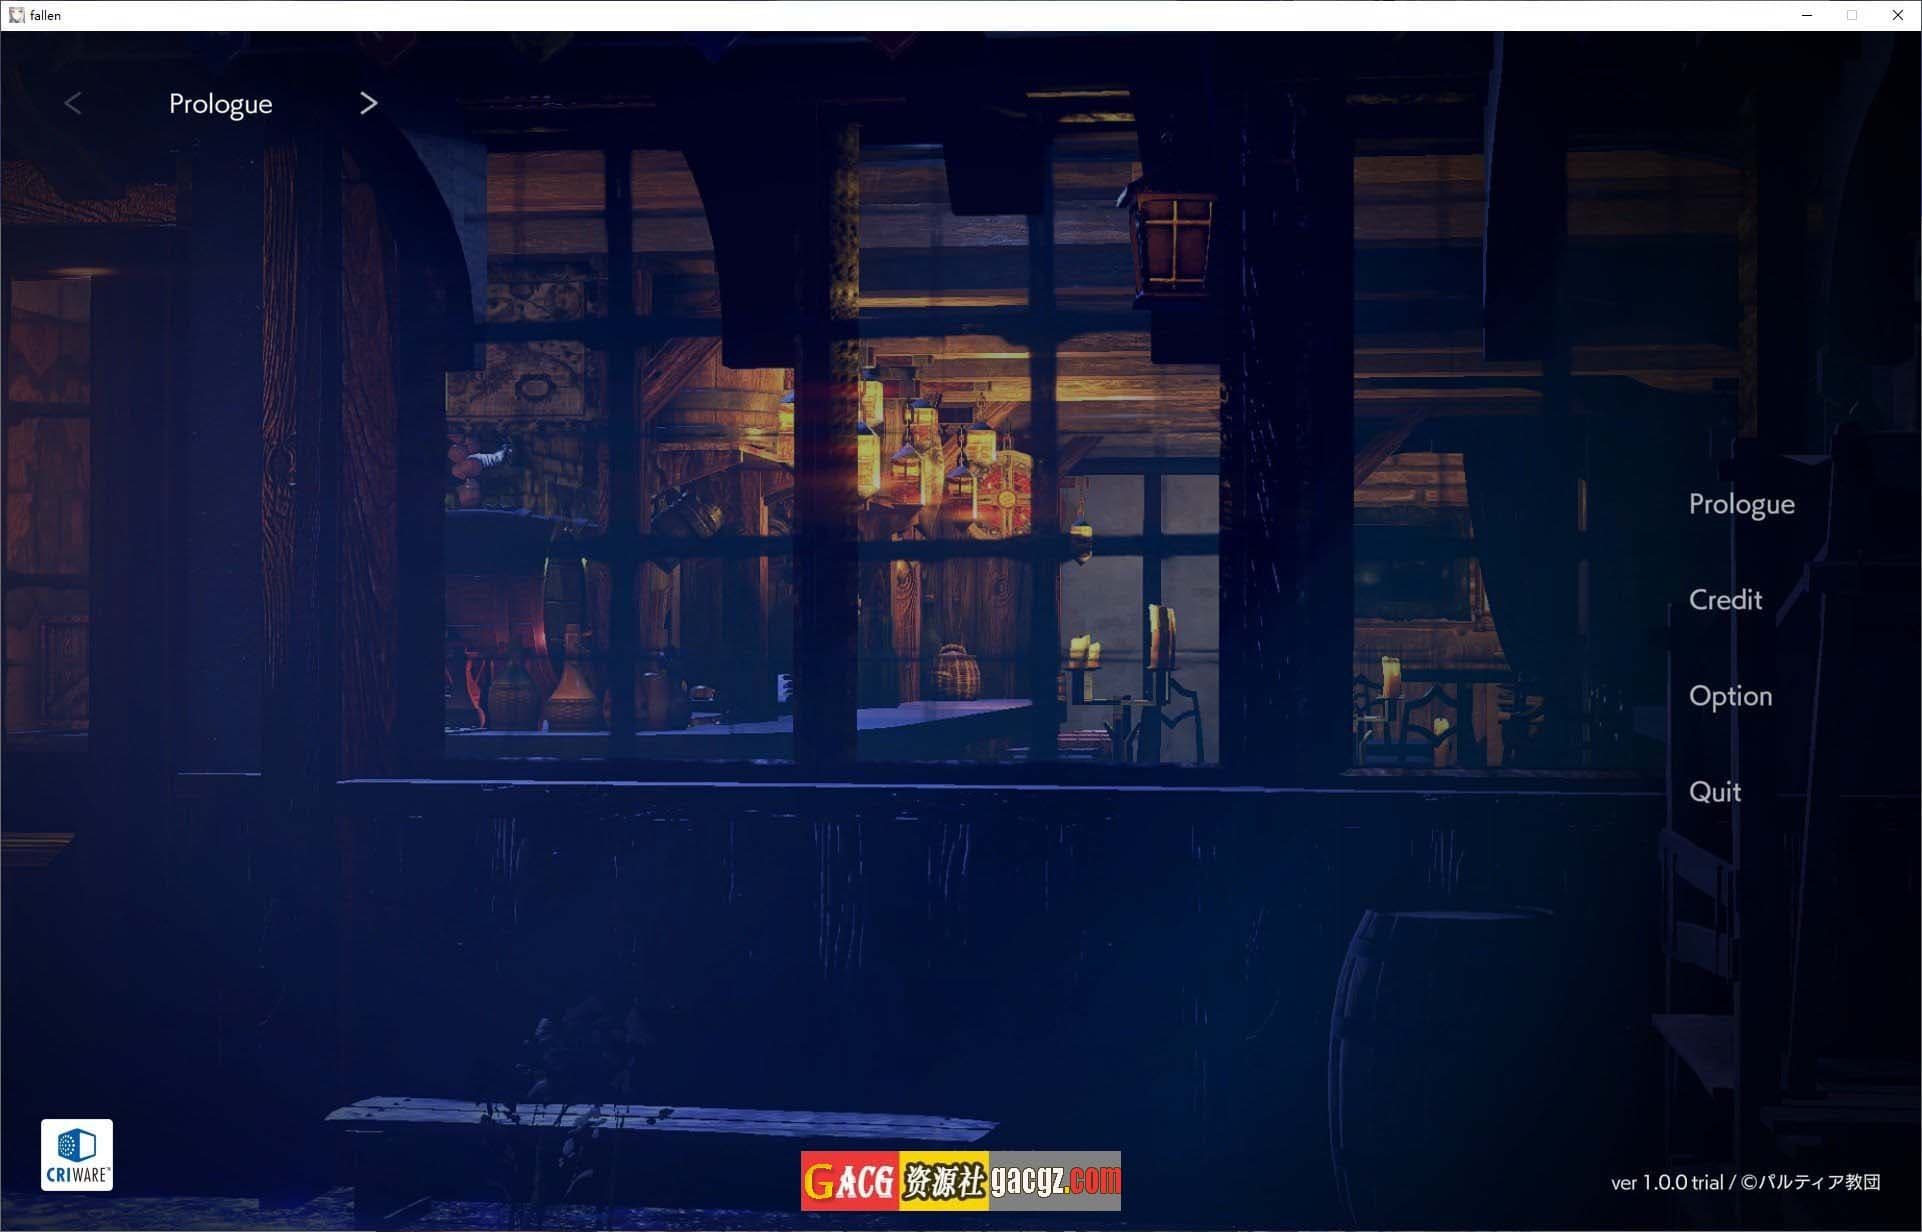Open the Credit menu entry

(1725, 599)
